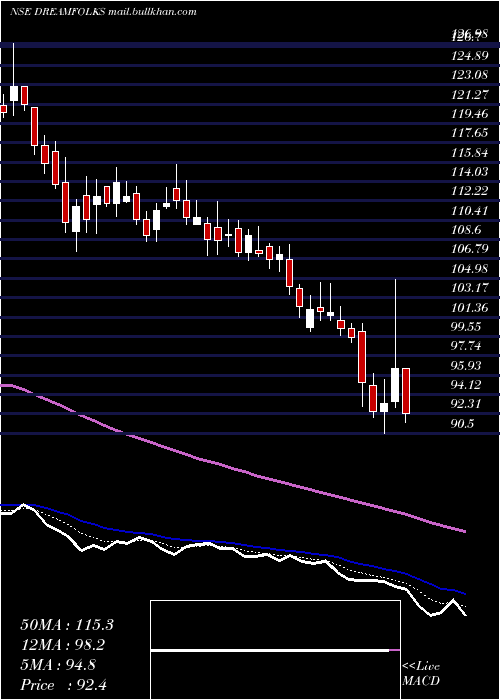Click the pink 50MA line
500x700 pixels.
(x=232, y=467)
